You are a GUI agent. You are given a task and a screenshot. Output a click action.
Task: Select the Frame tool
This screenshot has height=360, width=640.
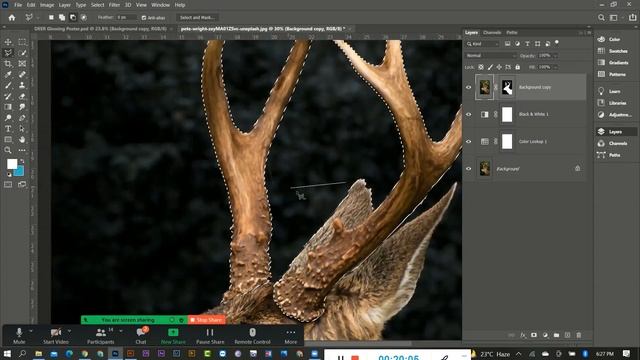tap(22, 64)
